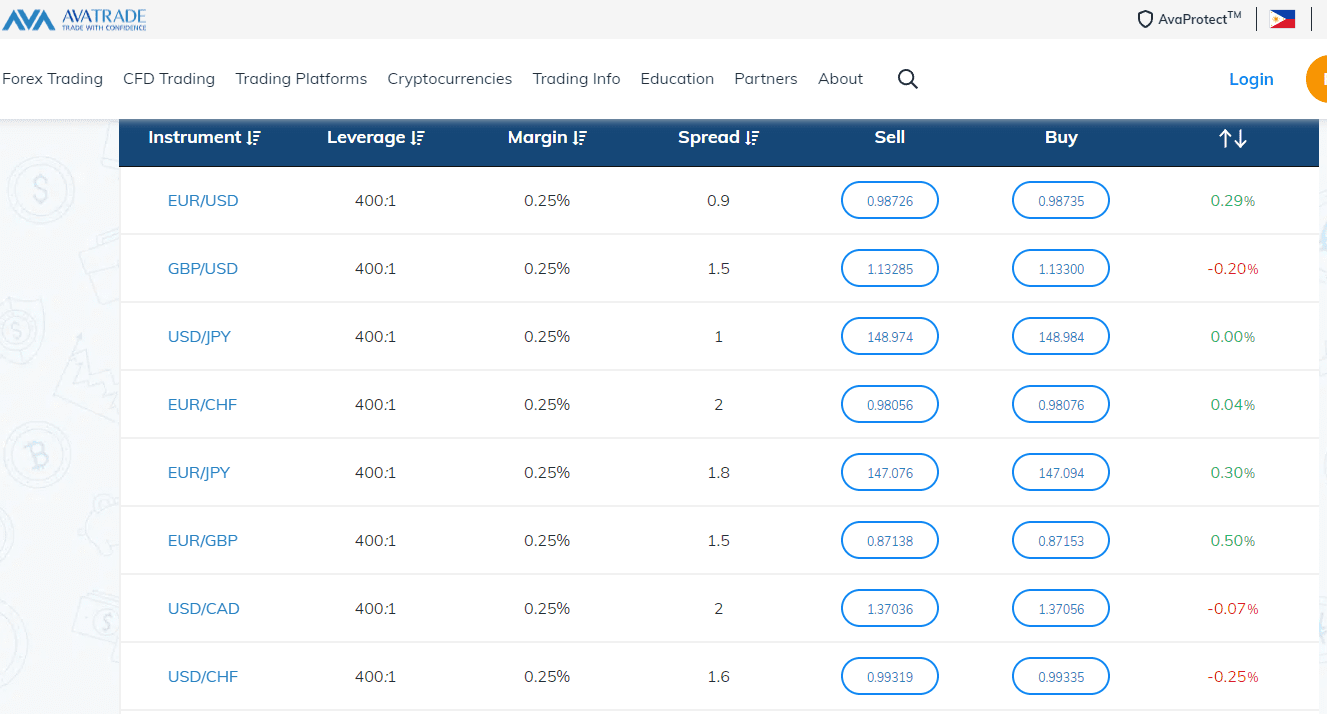The height and width of the screenshot is (714, 1327).
Task: Expand the About menu
Action: point(840,79)
